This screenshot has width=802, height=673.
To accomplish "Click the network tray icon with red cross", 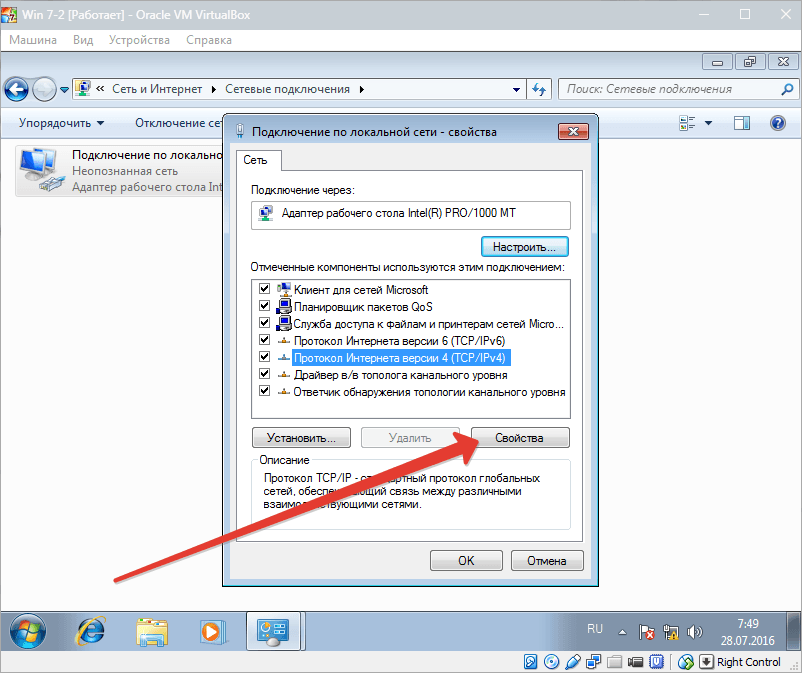I will tap(647, 633).
